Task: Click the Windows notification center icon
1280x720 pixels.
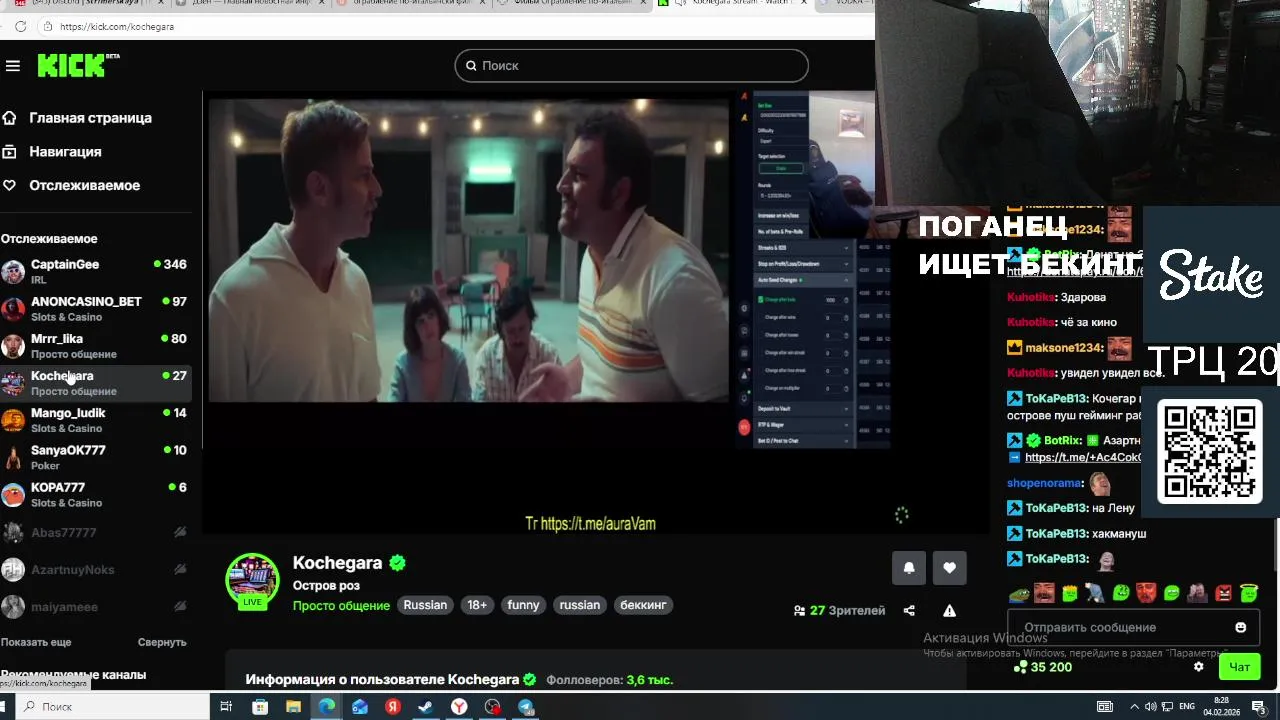Action: click(1259, 707)
